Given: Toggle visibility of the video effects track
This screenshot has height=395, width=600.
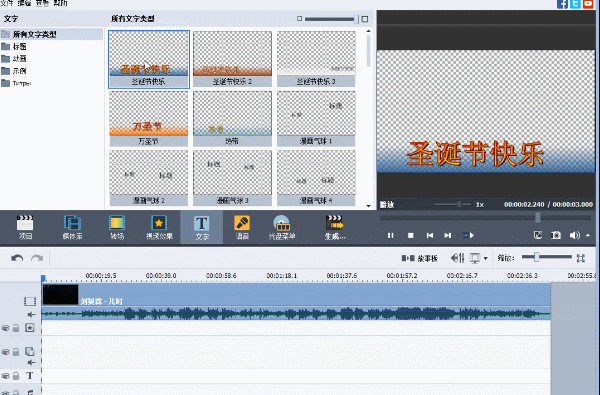Looking at the screenshot, I should (x=5, y=328).
